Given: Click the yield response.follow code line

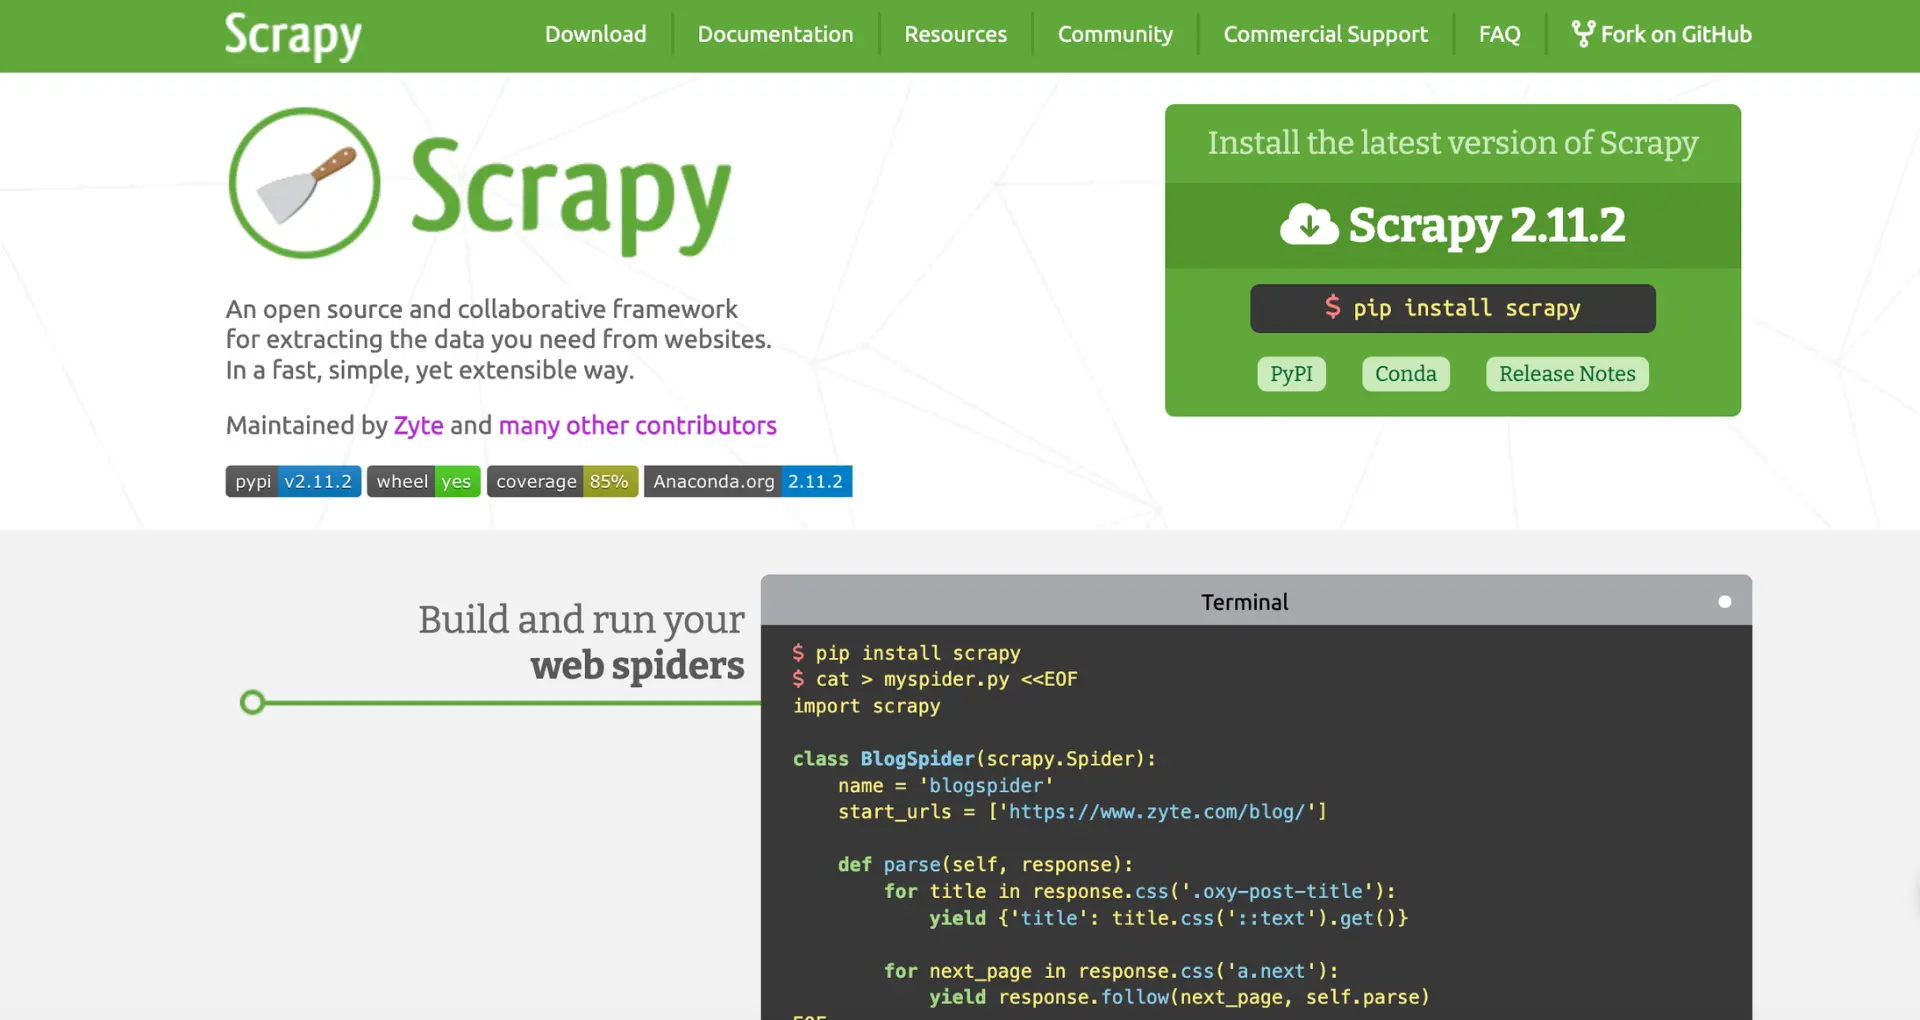Looking at the screenshot, I should [x=1179, y=997].
